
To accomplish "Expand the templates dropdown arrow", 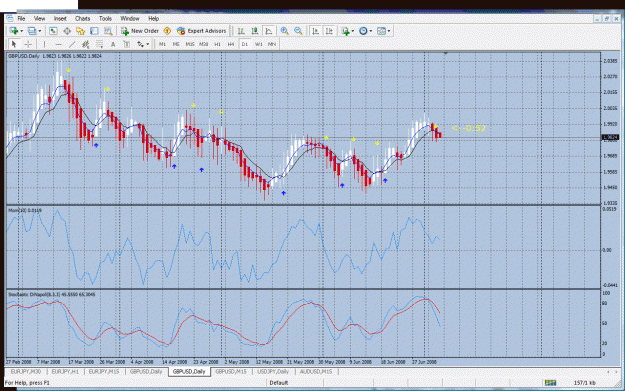I will point(389,31).
